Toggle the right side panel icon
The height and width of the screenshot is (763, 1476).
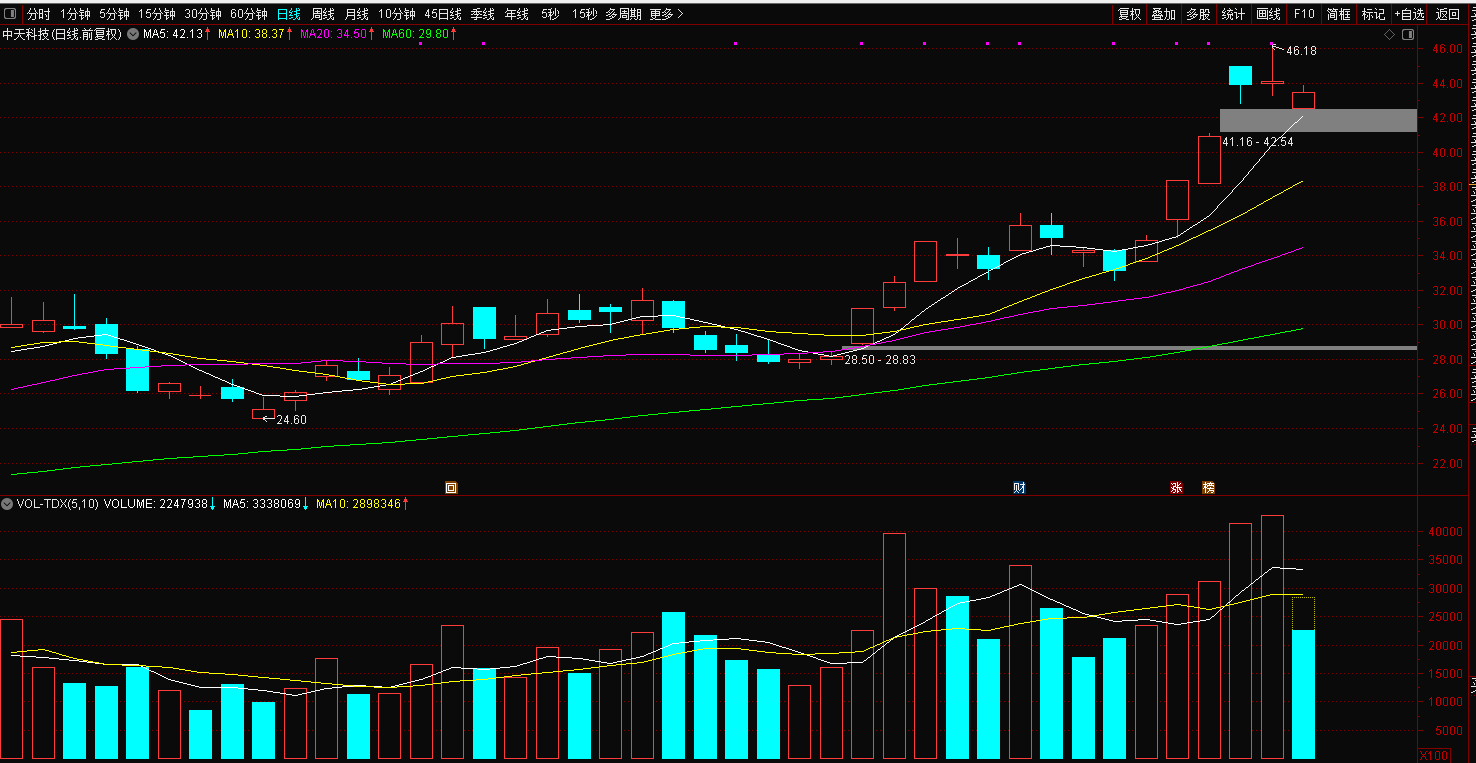(1407, 35)
